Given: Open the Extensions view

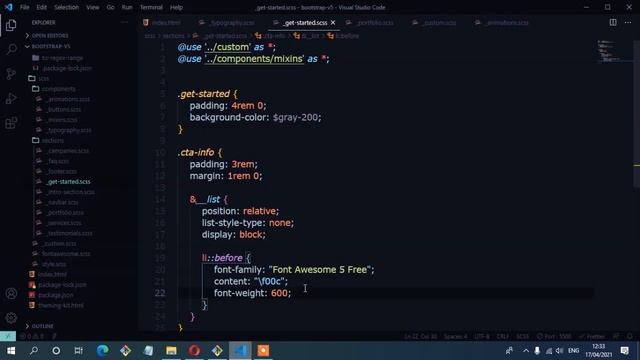Looking at the screenshot, I should tap(11, 122).
